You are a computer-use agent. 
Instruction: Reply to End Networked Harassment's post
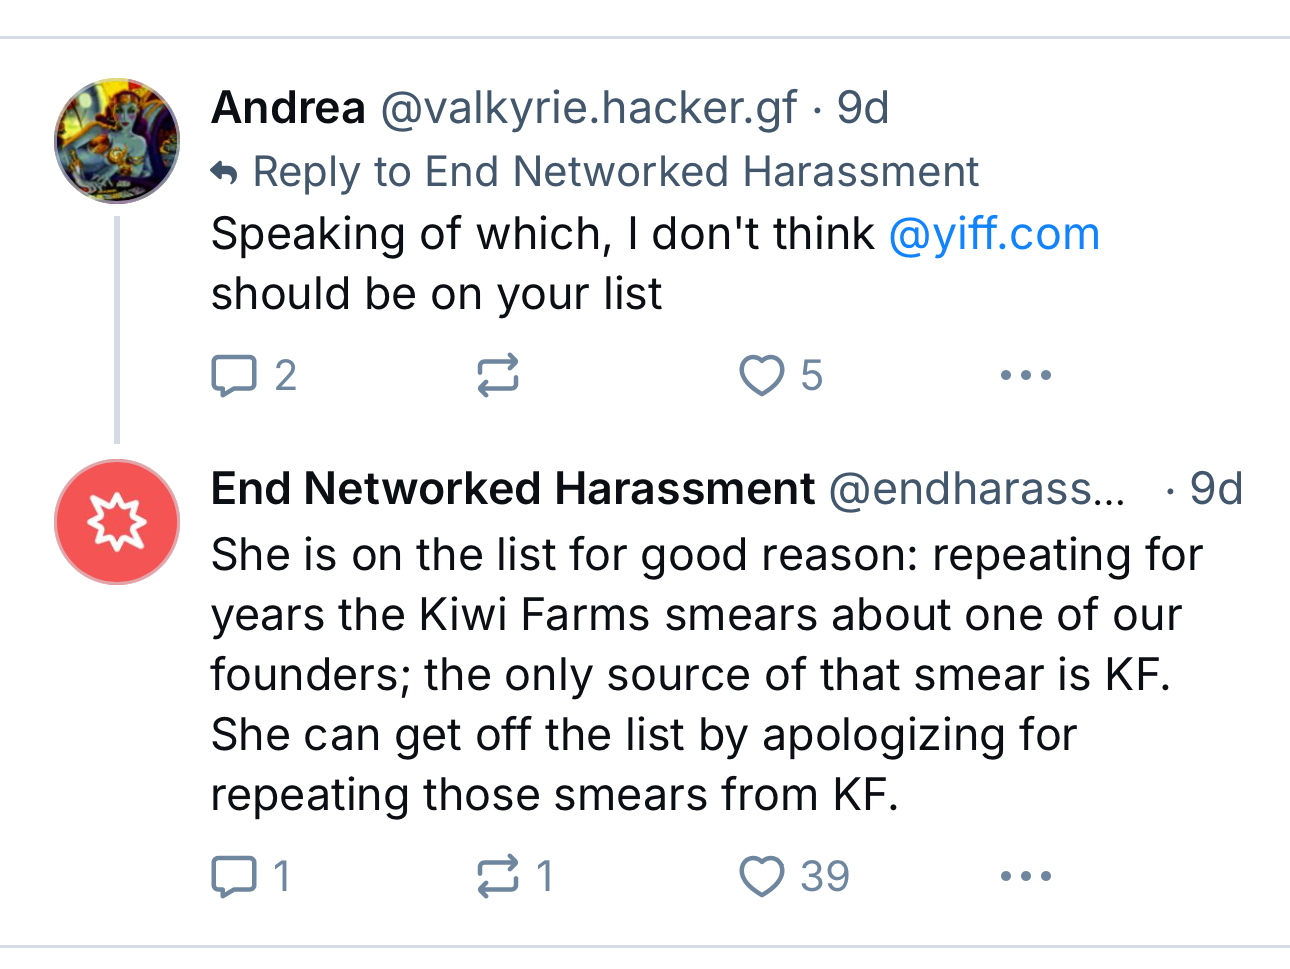coord(234,877)
